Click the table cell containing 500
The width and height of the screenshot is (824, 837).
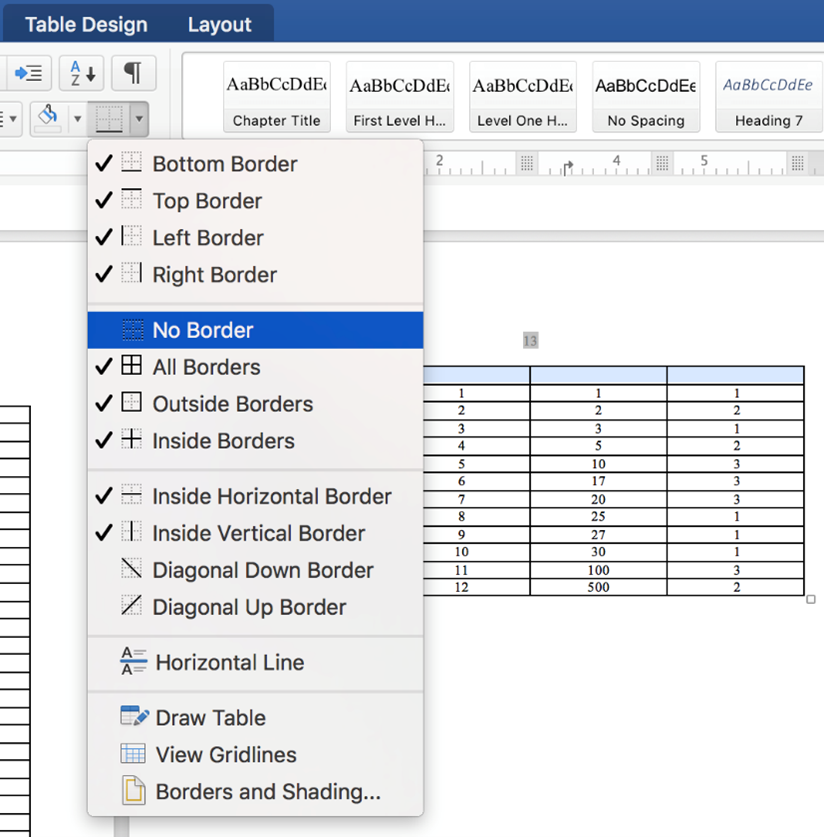(x=598, y=587)
